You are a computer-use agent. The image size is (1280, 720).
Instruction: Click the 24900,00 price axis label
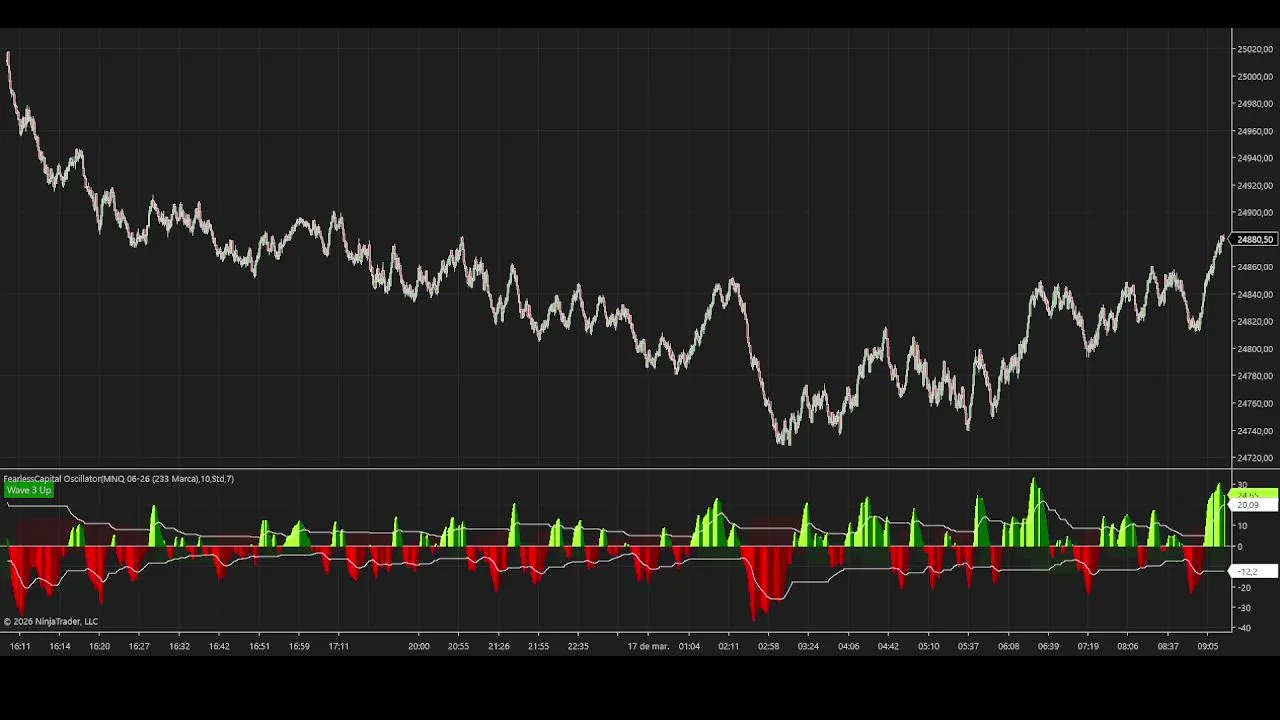tap(1255, 213)
